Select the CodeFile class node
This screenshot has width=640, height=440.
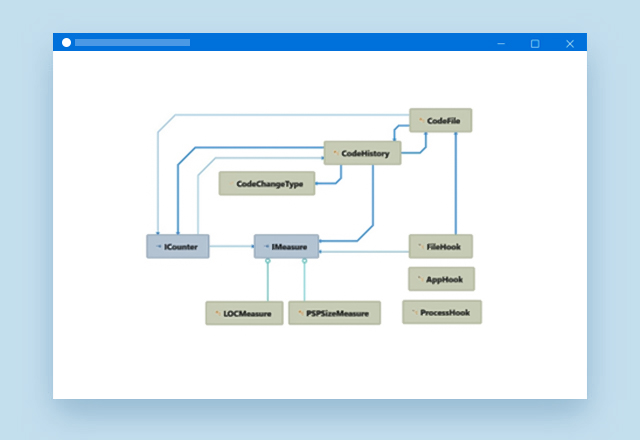[441, 120]
